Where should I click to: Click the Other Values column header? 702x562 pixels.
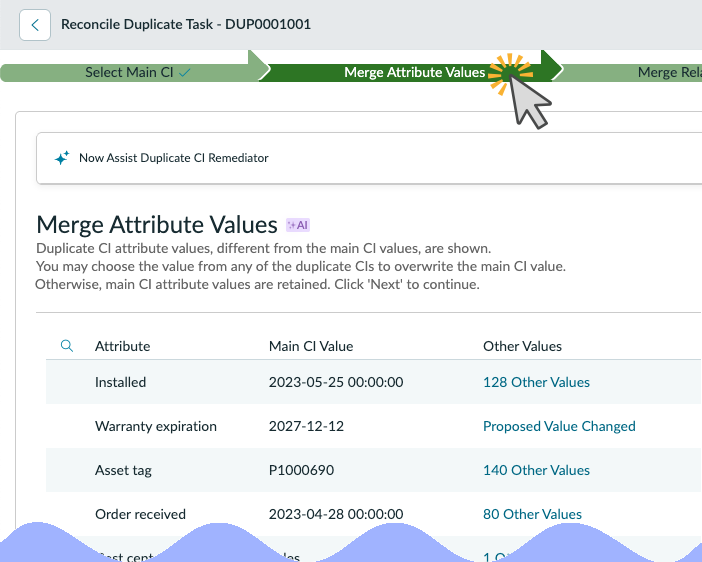522,346
